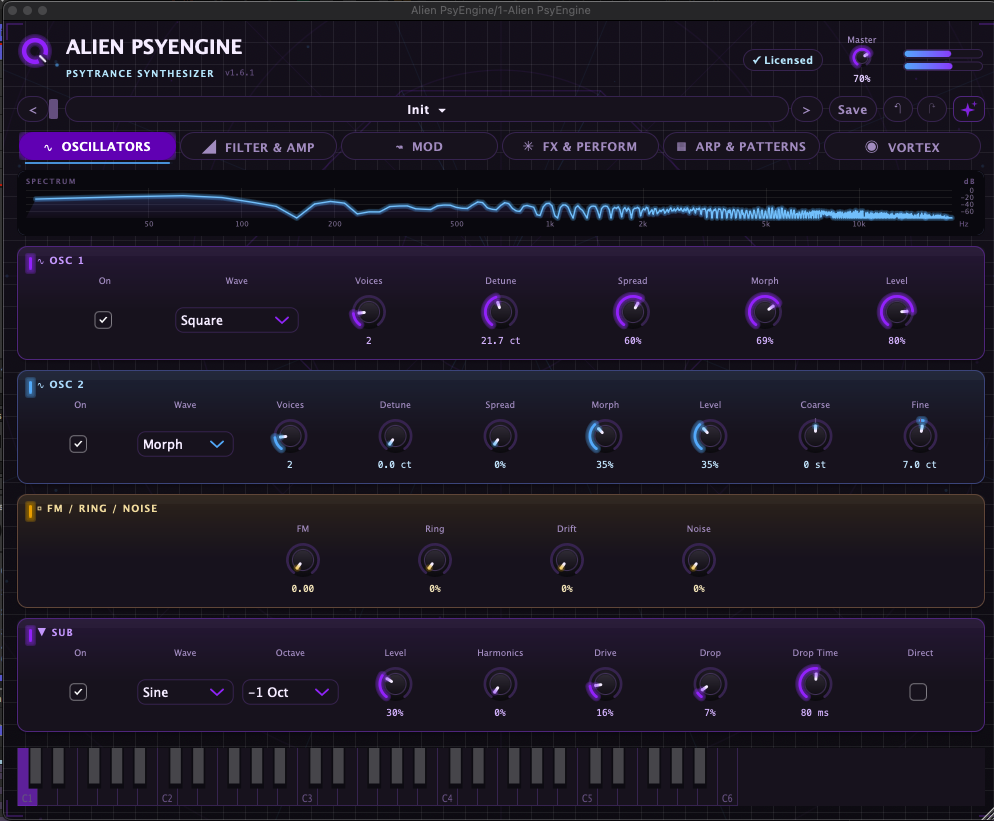Play the C3 key on keyboard

tap(305, 796)
